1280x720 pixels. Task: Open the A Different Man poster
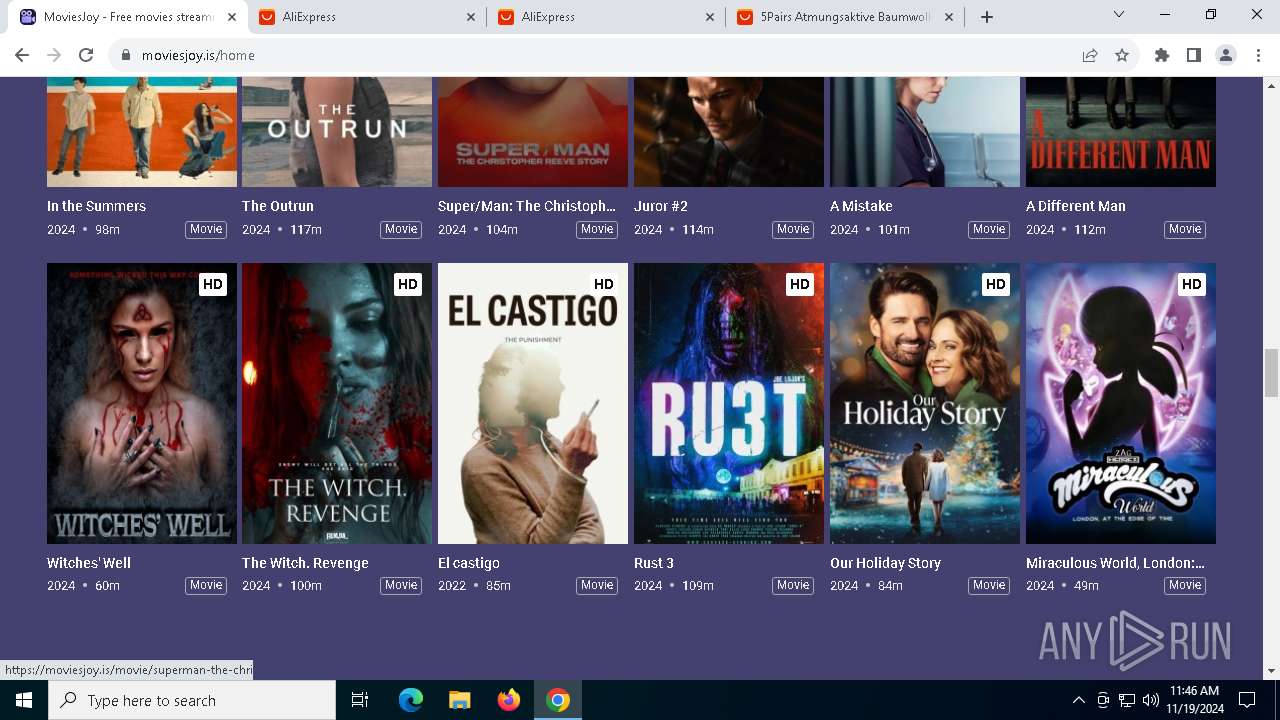(x=1121, y=131)
